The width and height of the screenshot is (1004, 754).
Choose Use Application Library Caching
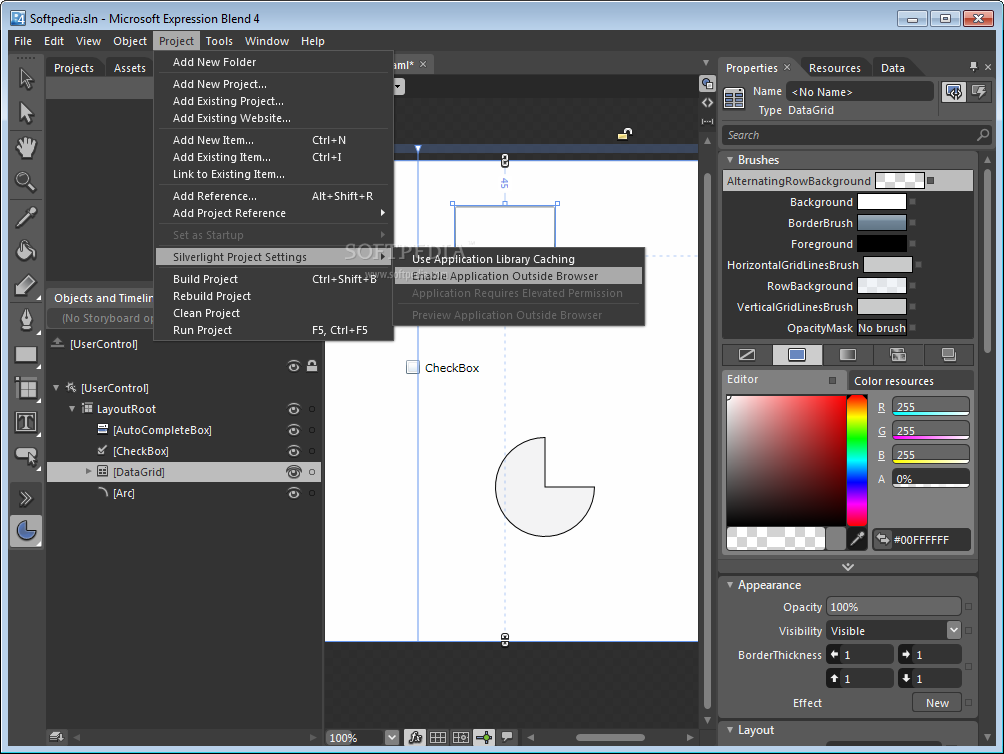[519, 259]
